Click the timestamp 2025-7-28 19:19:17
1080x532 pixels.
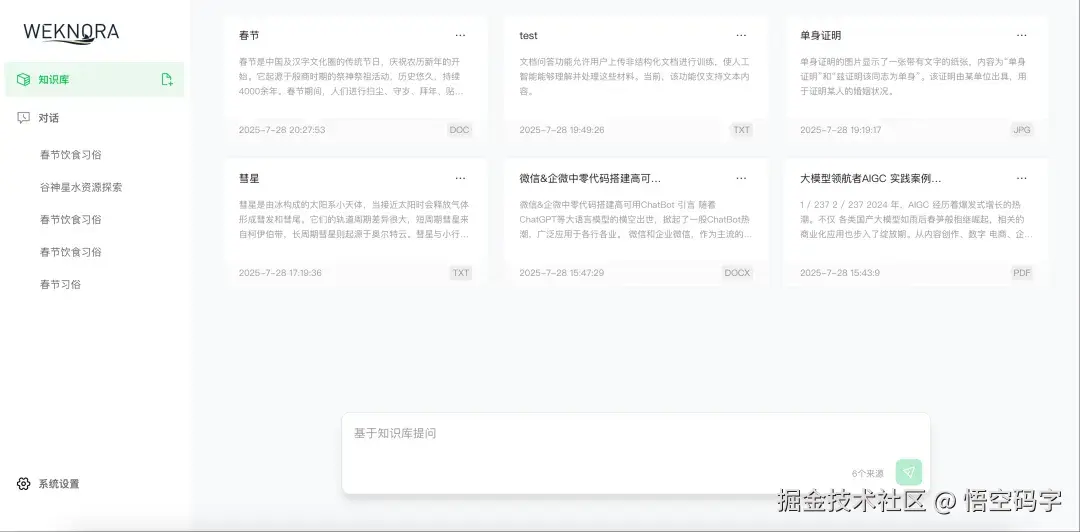(x=840, y=130)
